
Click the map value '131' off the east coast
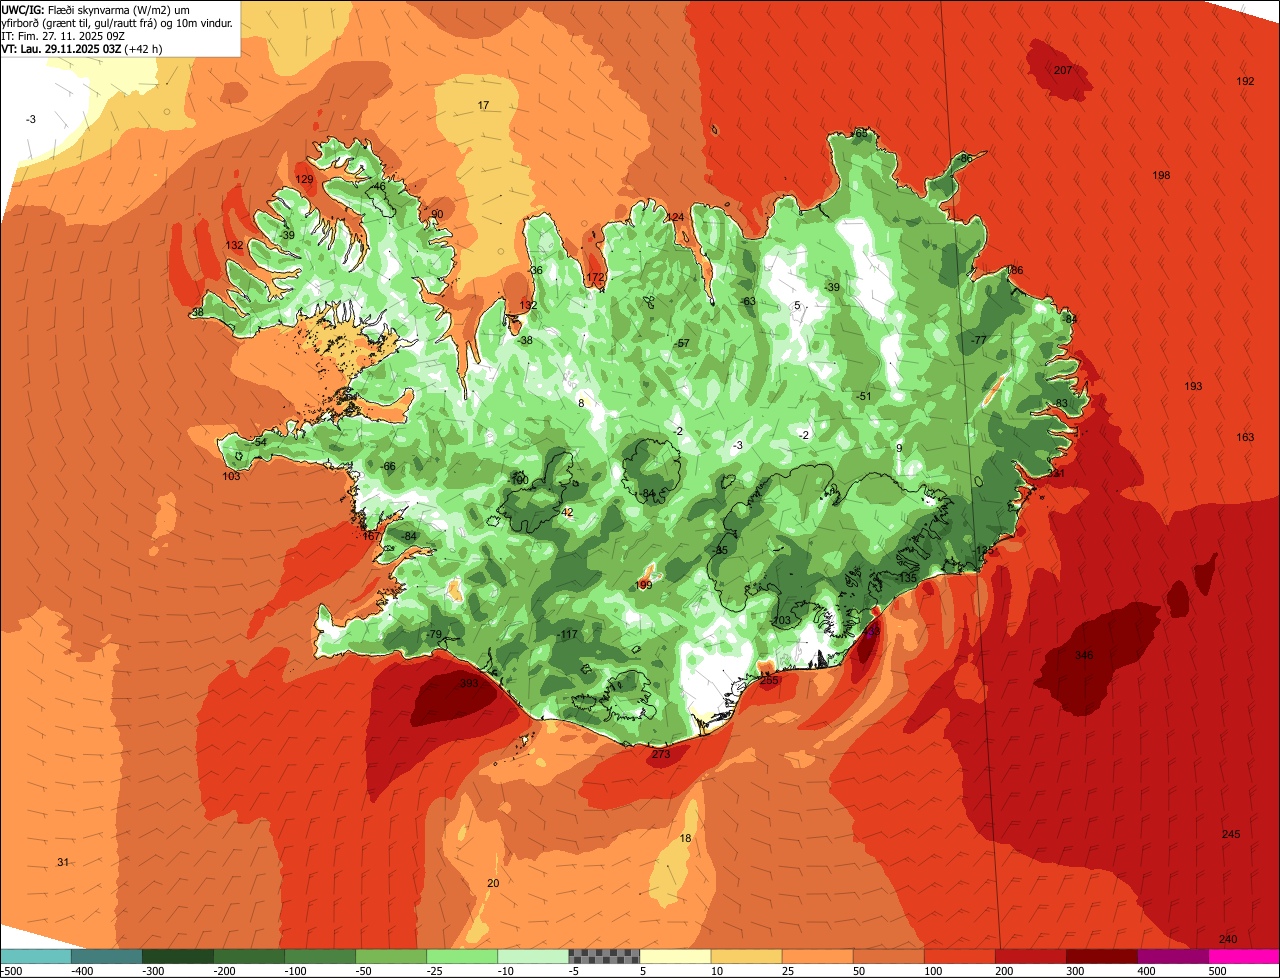coord(1056,473)
